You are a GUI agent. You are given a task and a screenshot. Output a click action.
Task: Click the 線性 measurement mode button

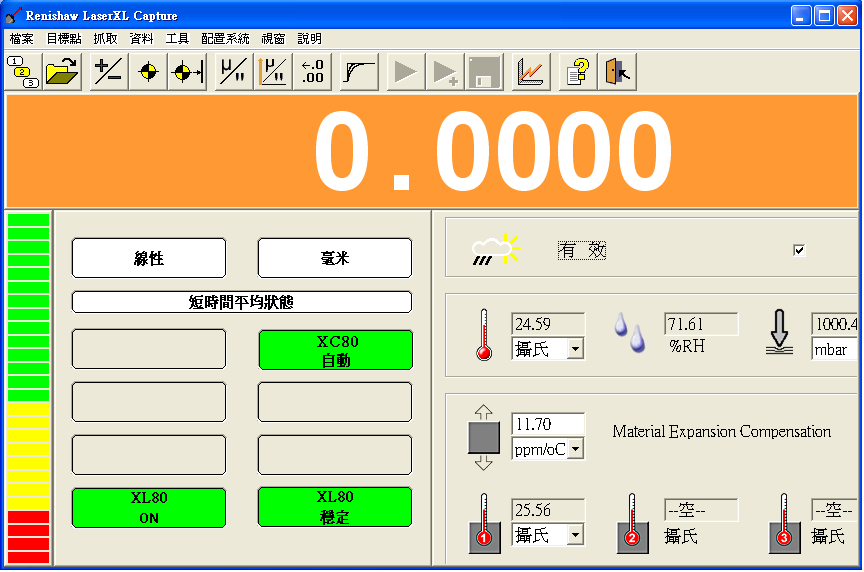(x=149, y=258)
